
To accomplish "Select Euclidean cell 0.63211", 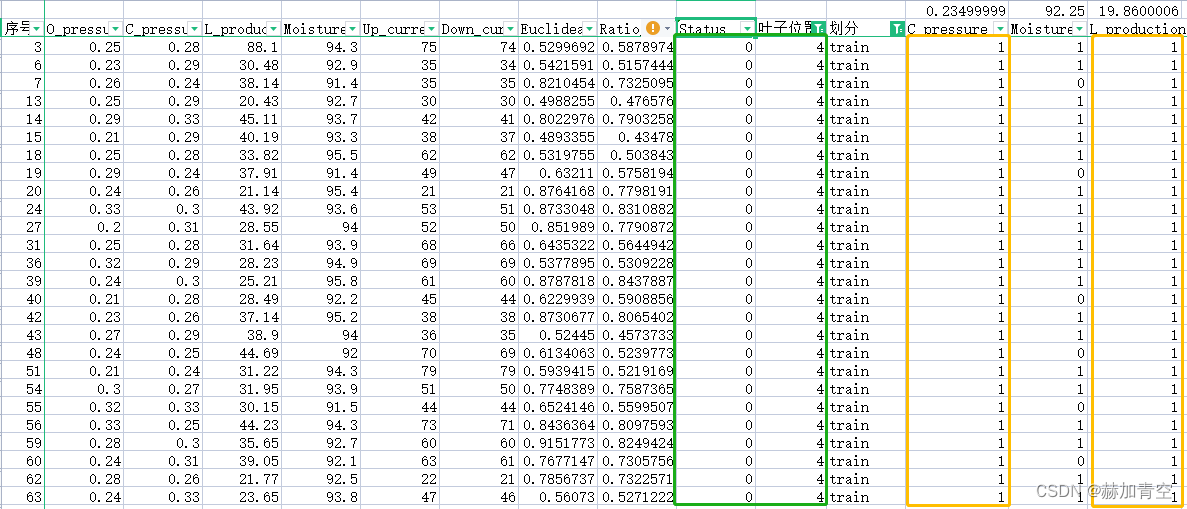I will click(x=558, y=173).
